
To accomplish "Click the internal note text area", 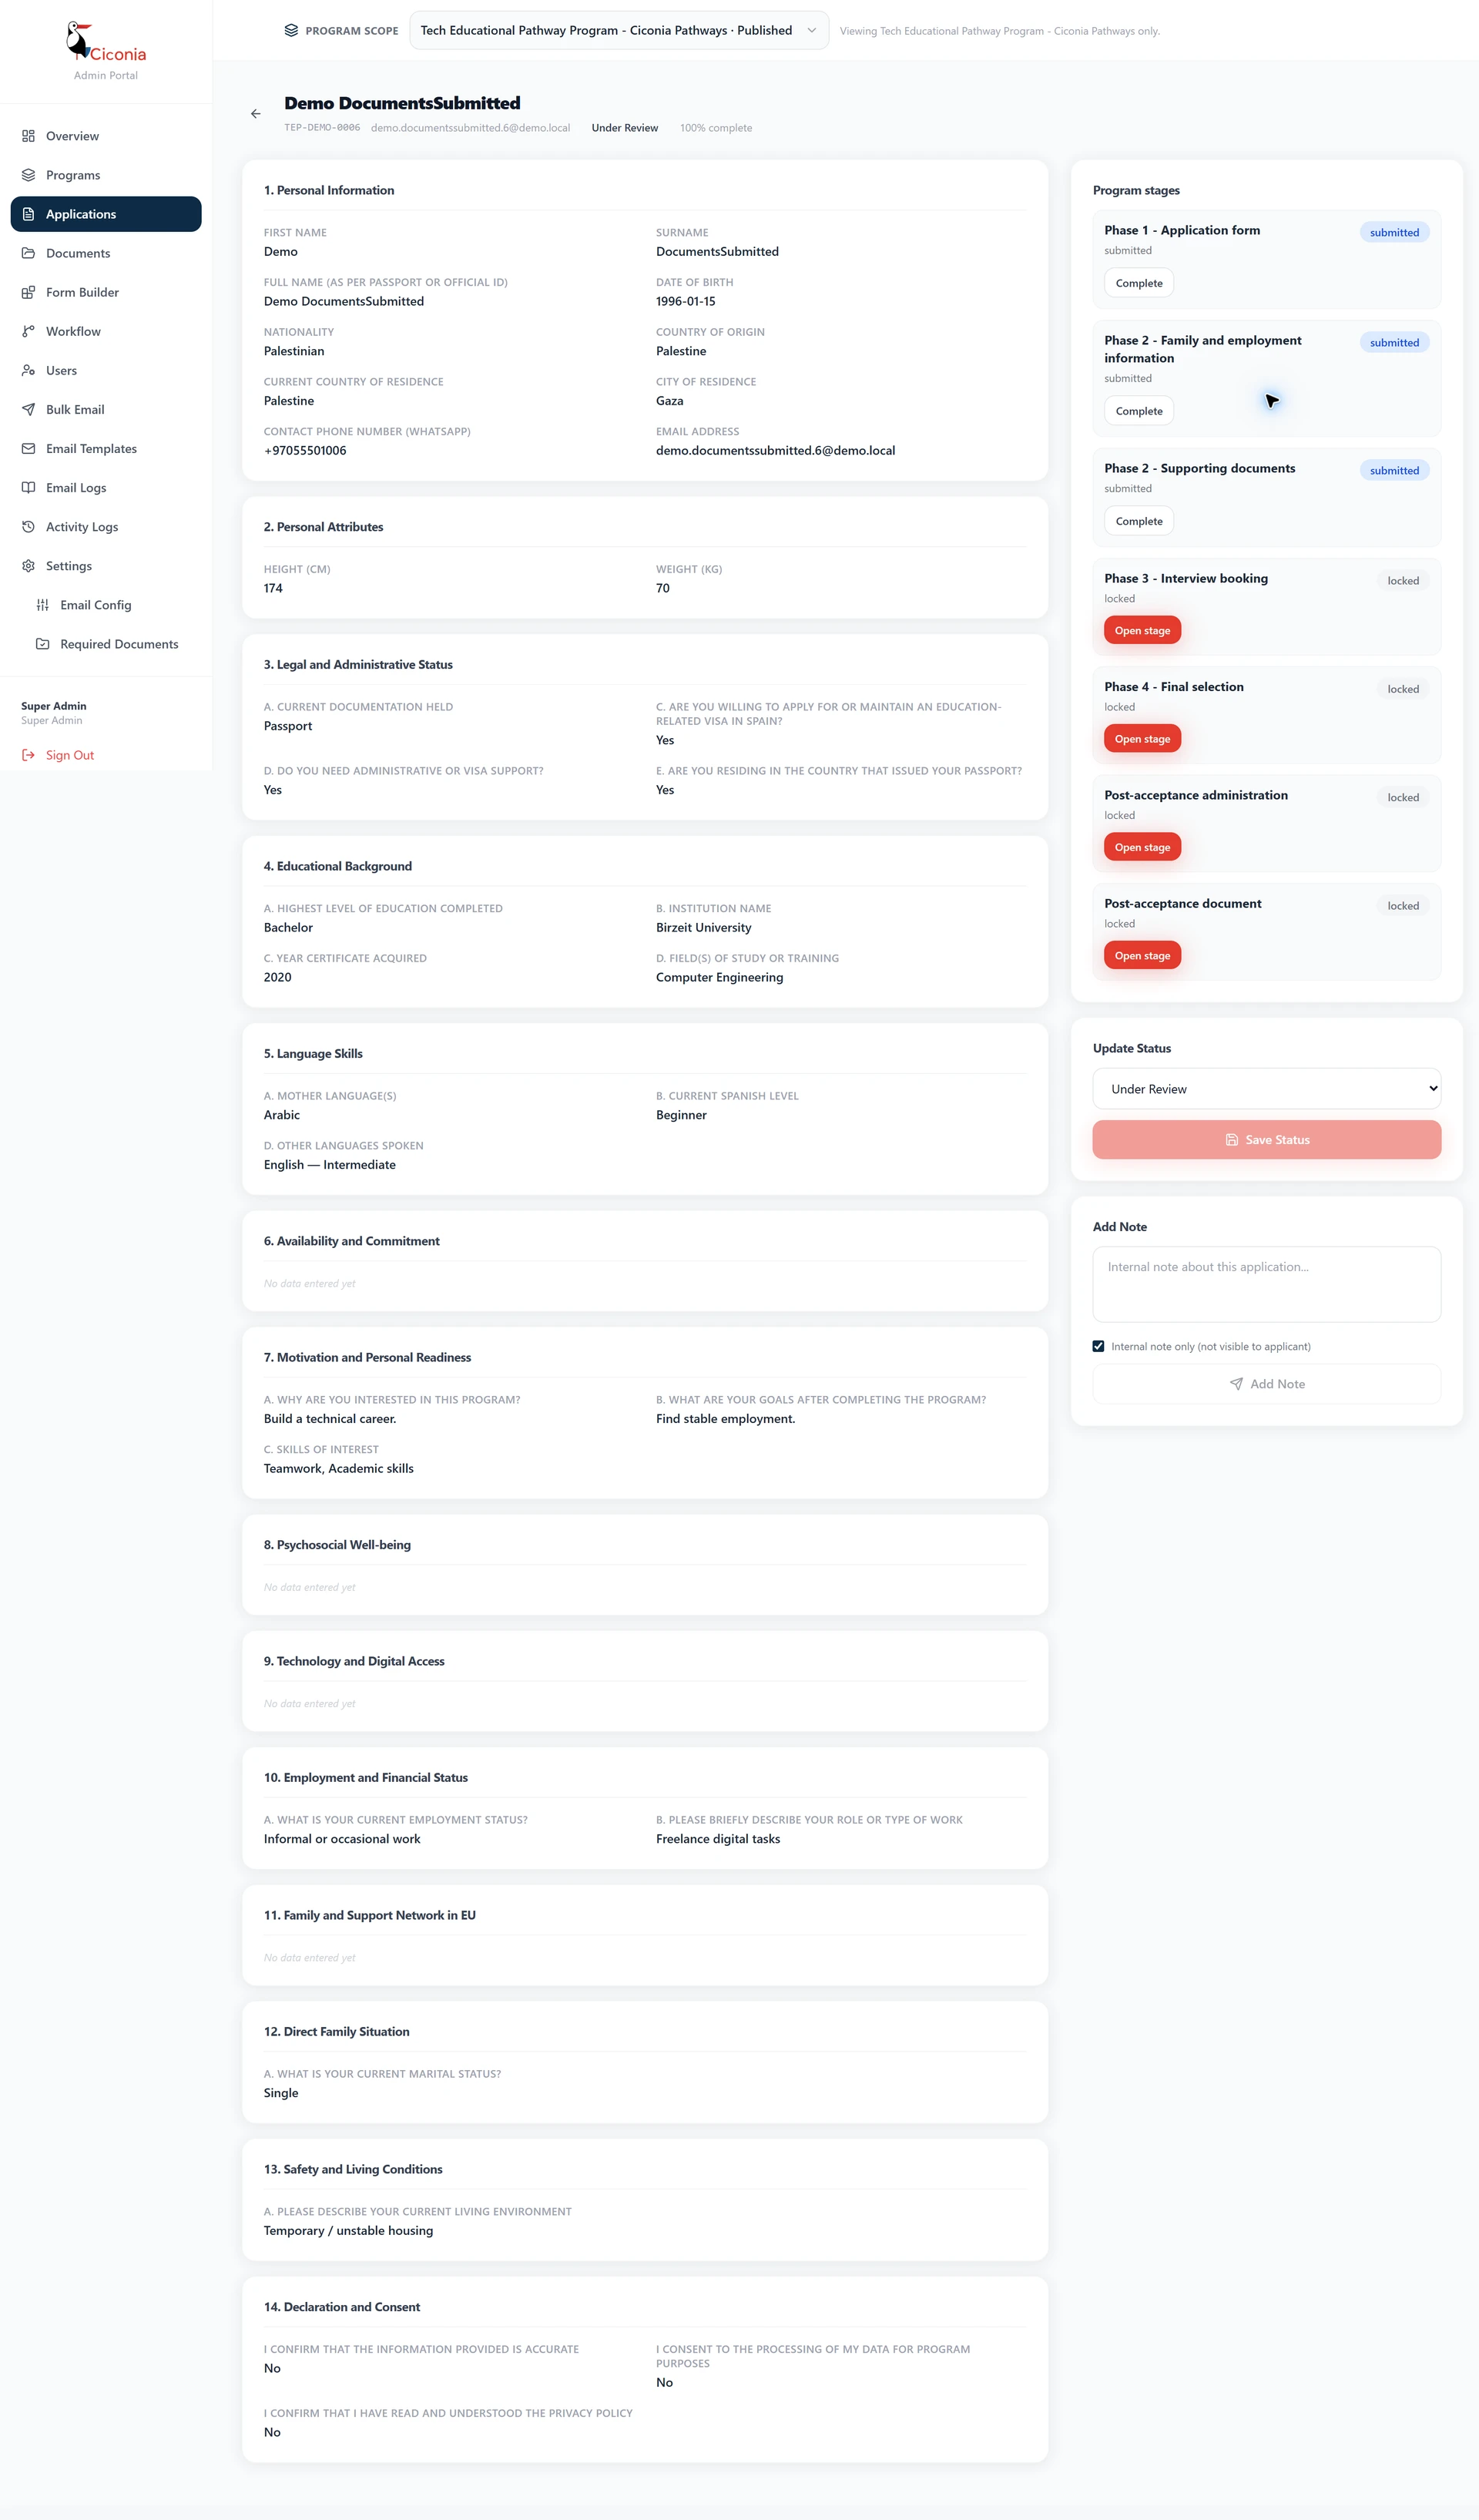I will (1266, 1284).
